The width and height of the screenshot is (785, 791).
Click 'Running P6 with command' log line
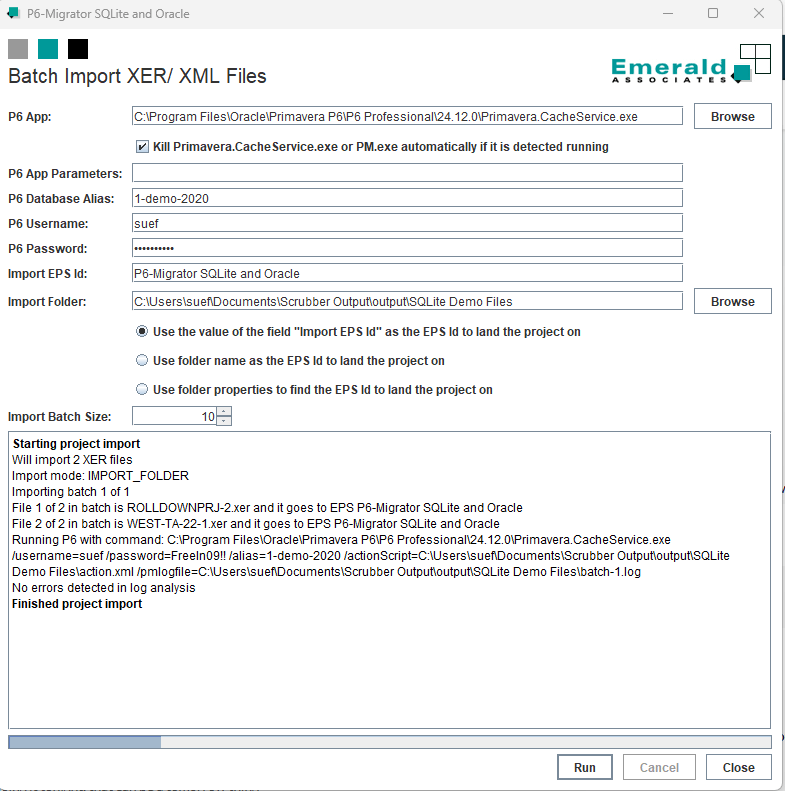click(x=371, y=555)
